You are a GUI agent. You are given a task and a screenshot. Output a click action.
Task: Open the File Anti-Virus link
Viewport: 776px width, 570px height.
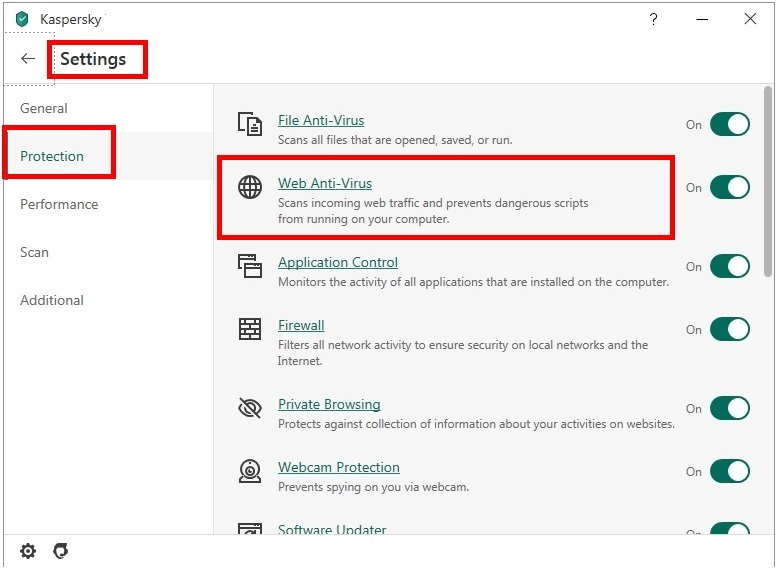(x=321, y=120)
